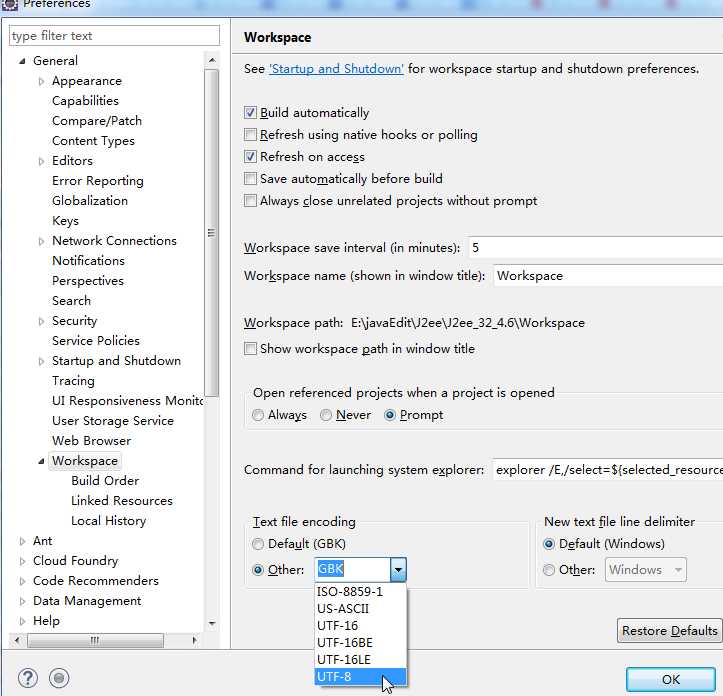Open the 'Startup and Shutdown' link
The image size is (723, 696).
pos(336,69)
